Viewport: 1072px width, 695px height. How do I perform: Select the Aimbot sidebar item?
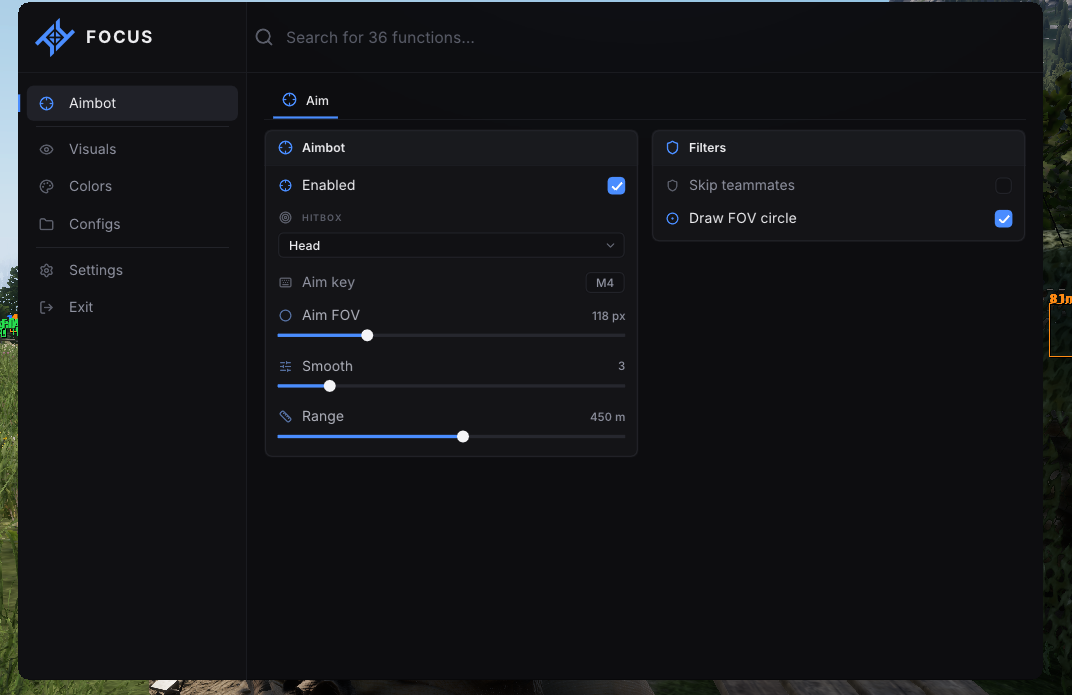pos(132,103)
